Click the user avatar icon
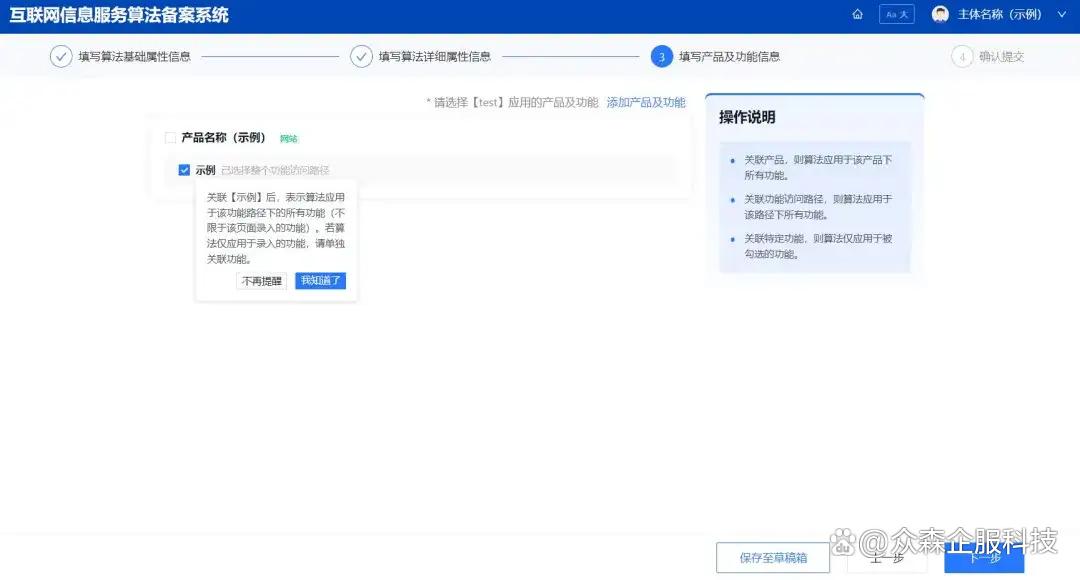This screenshot has height=580, width=1080. coord(940,14)
